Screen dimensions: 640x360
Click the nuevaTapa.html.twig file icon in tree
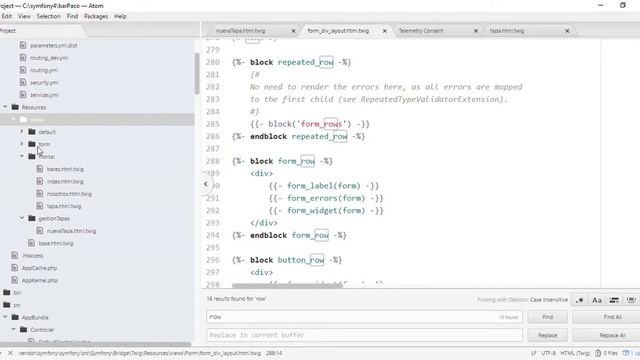click(x=40, y=231)
